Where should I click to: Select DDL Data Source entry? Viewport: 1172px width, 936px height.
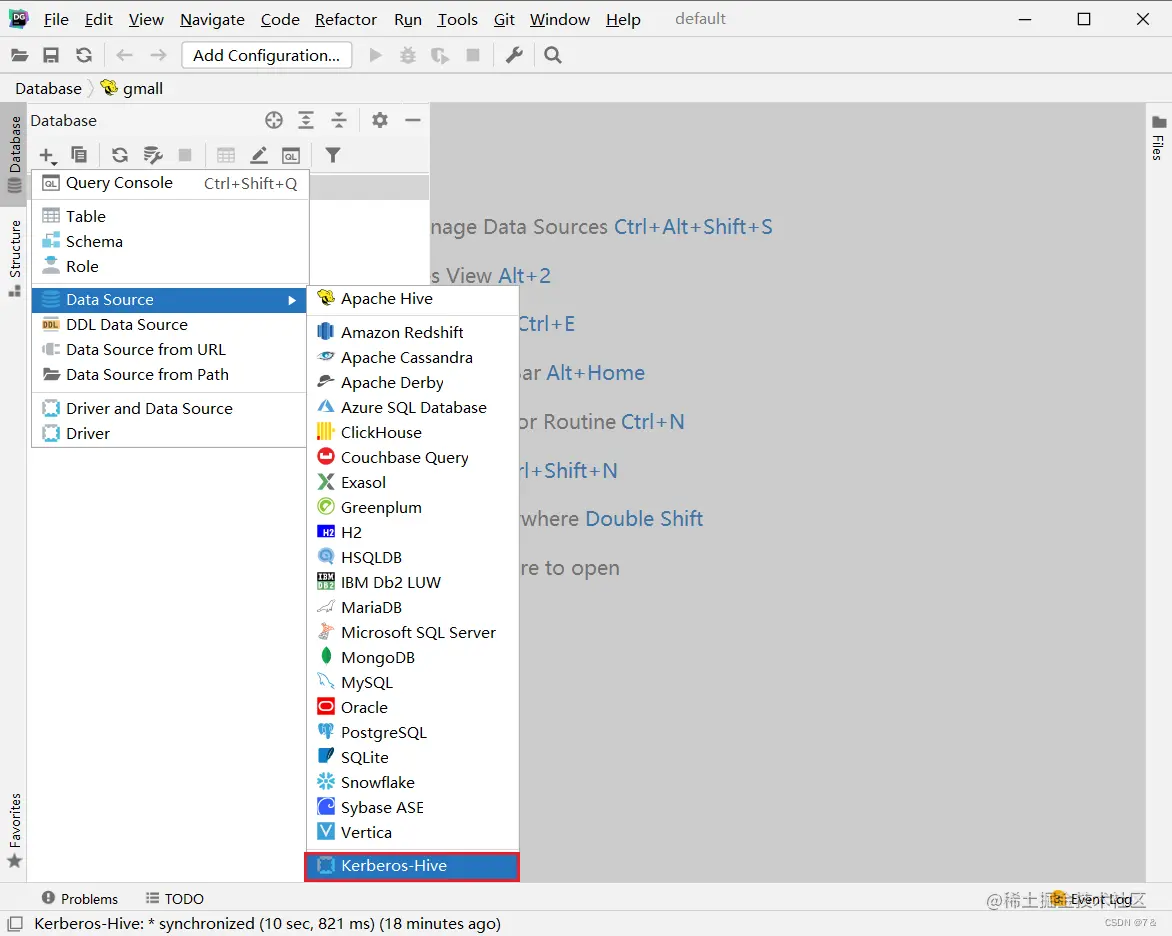point(170,324)
